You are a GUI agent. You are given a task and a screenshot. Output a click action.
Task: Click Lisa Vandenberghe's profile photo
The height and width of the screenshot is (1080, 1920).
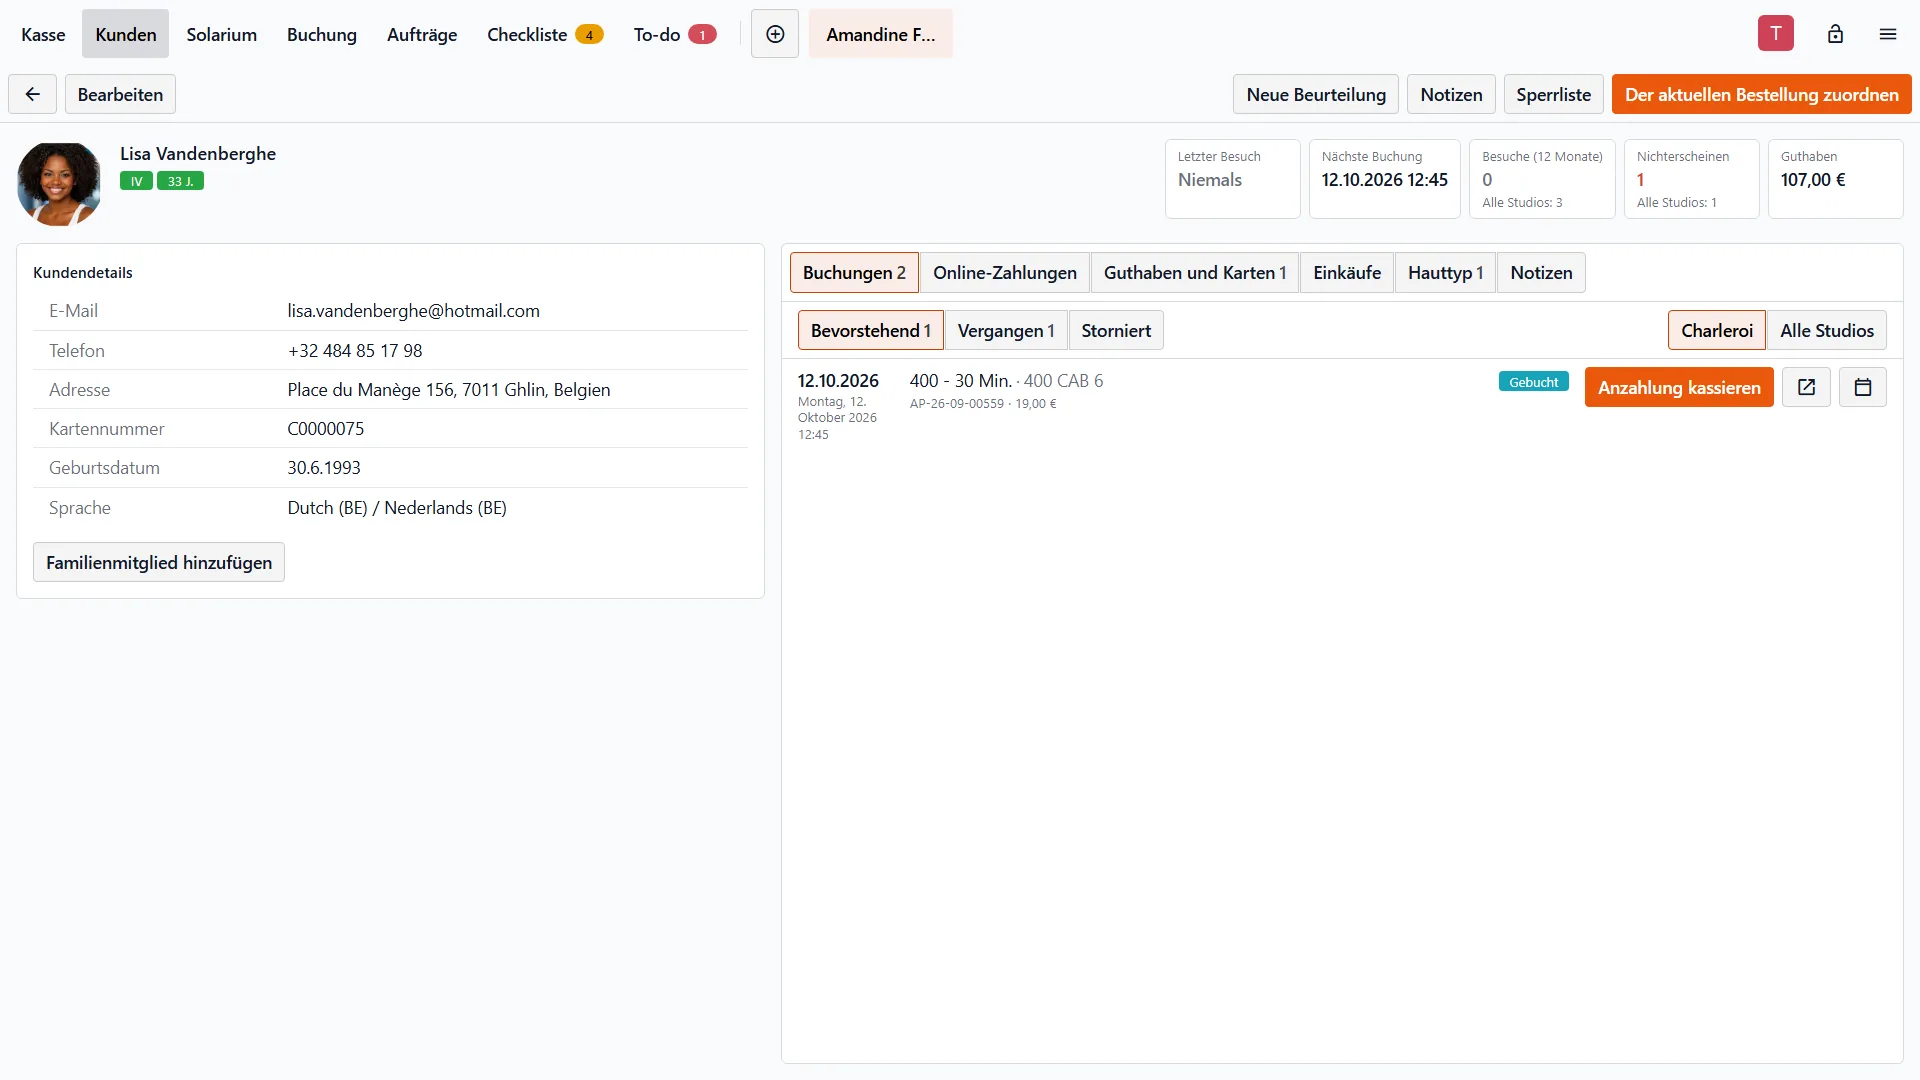point(59,184)
